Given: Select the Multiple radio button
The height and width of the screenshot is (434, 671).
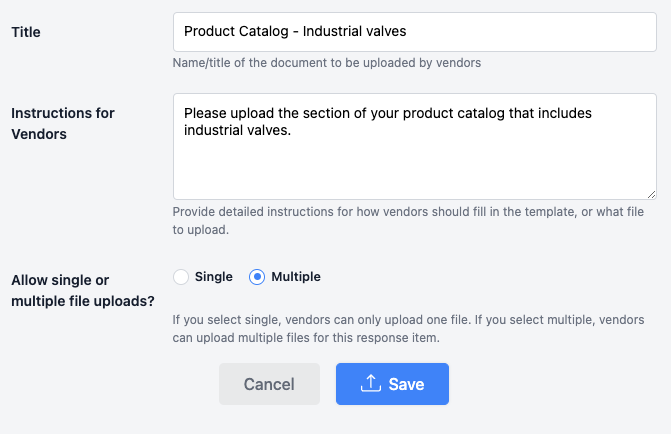Looking at the screenshot, I should (257, 277).
